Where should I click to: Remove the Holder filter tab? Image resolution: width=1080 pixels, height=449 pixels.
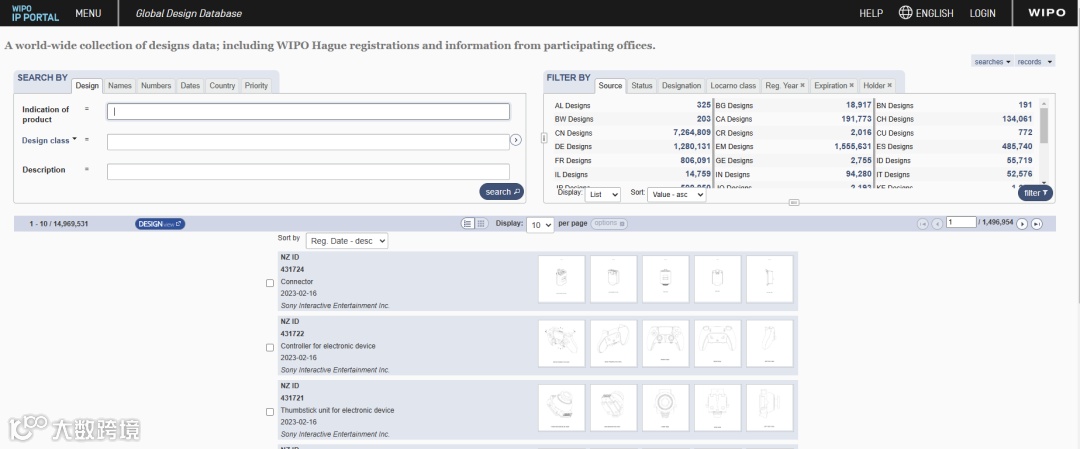(x=890, y=85)
